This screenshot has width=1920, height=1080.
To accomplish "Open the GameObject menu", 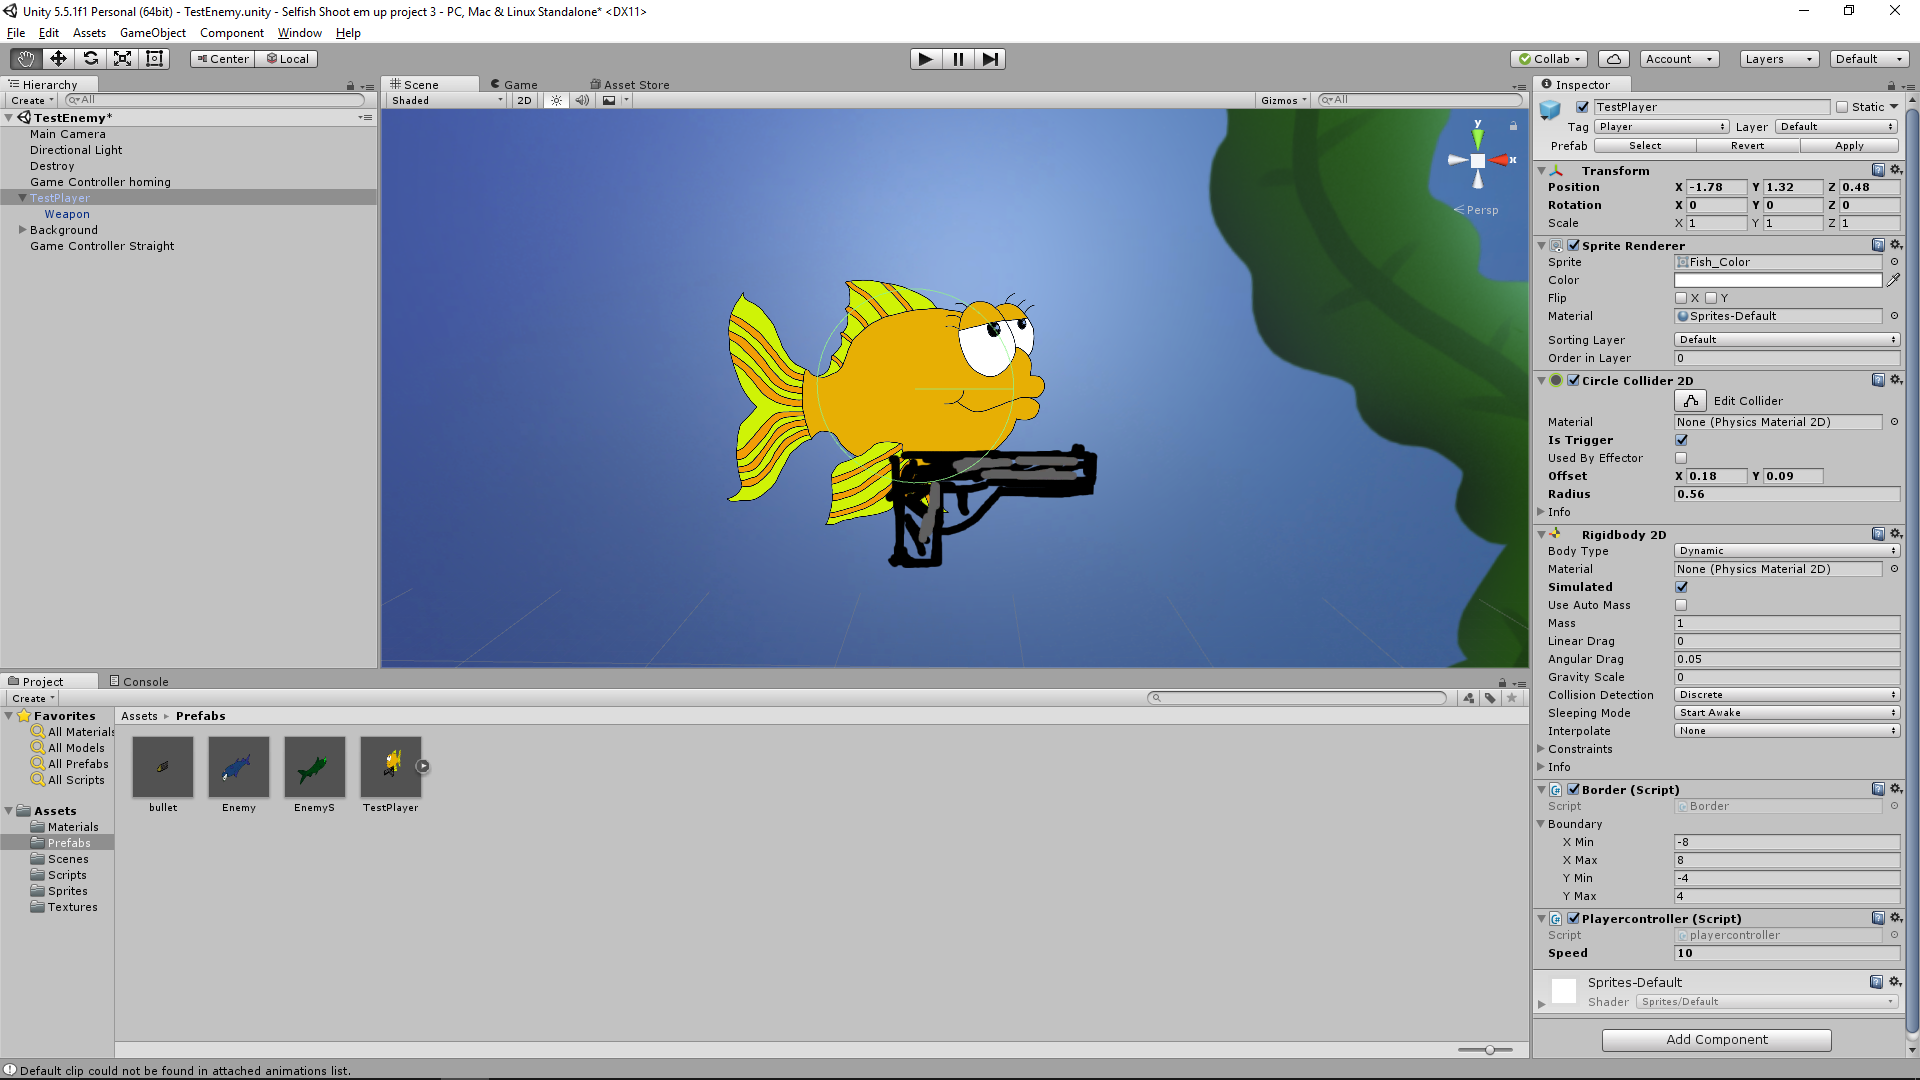I will point(152,33).
